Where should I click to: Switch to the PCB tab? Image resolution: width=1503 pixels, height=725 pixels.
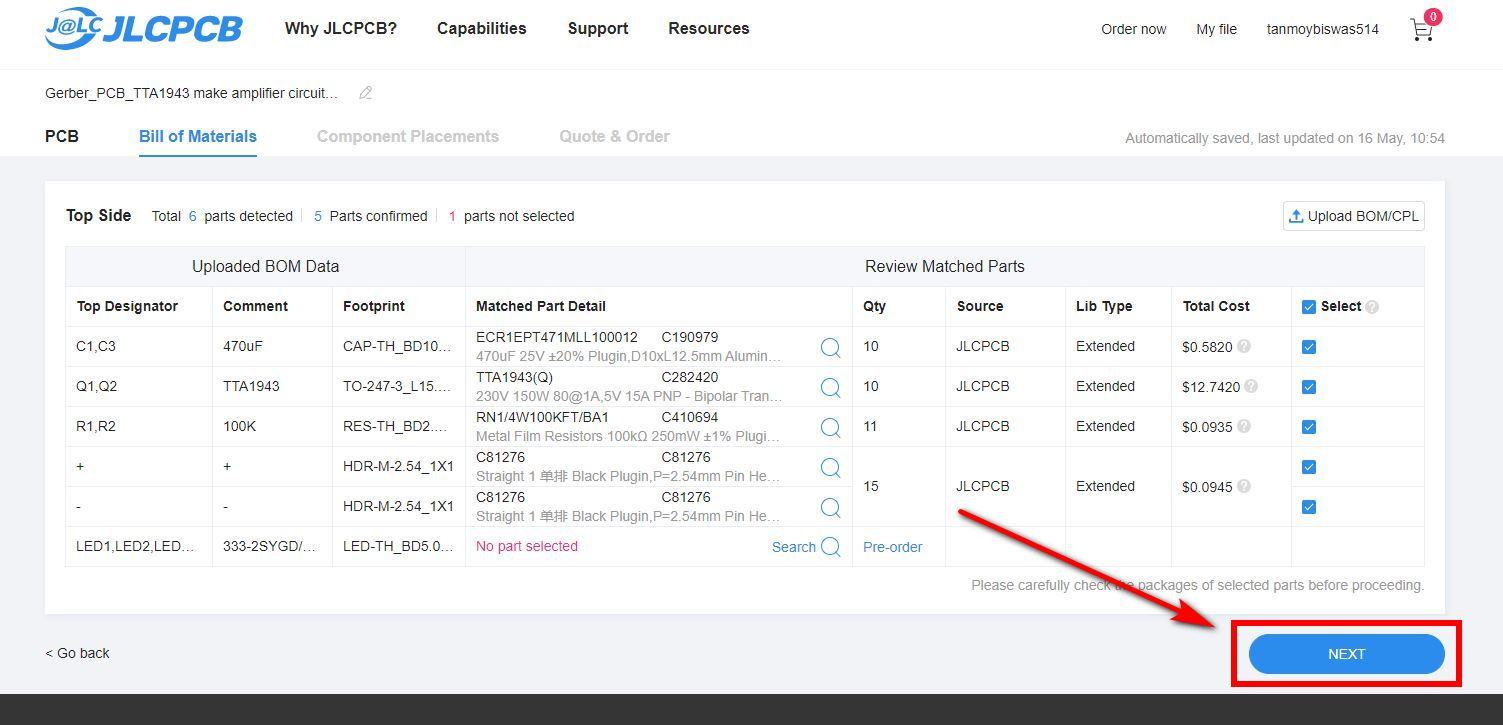[x=62, y=136]
